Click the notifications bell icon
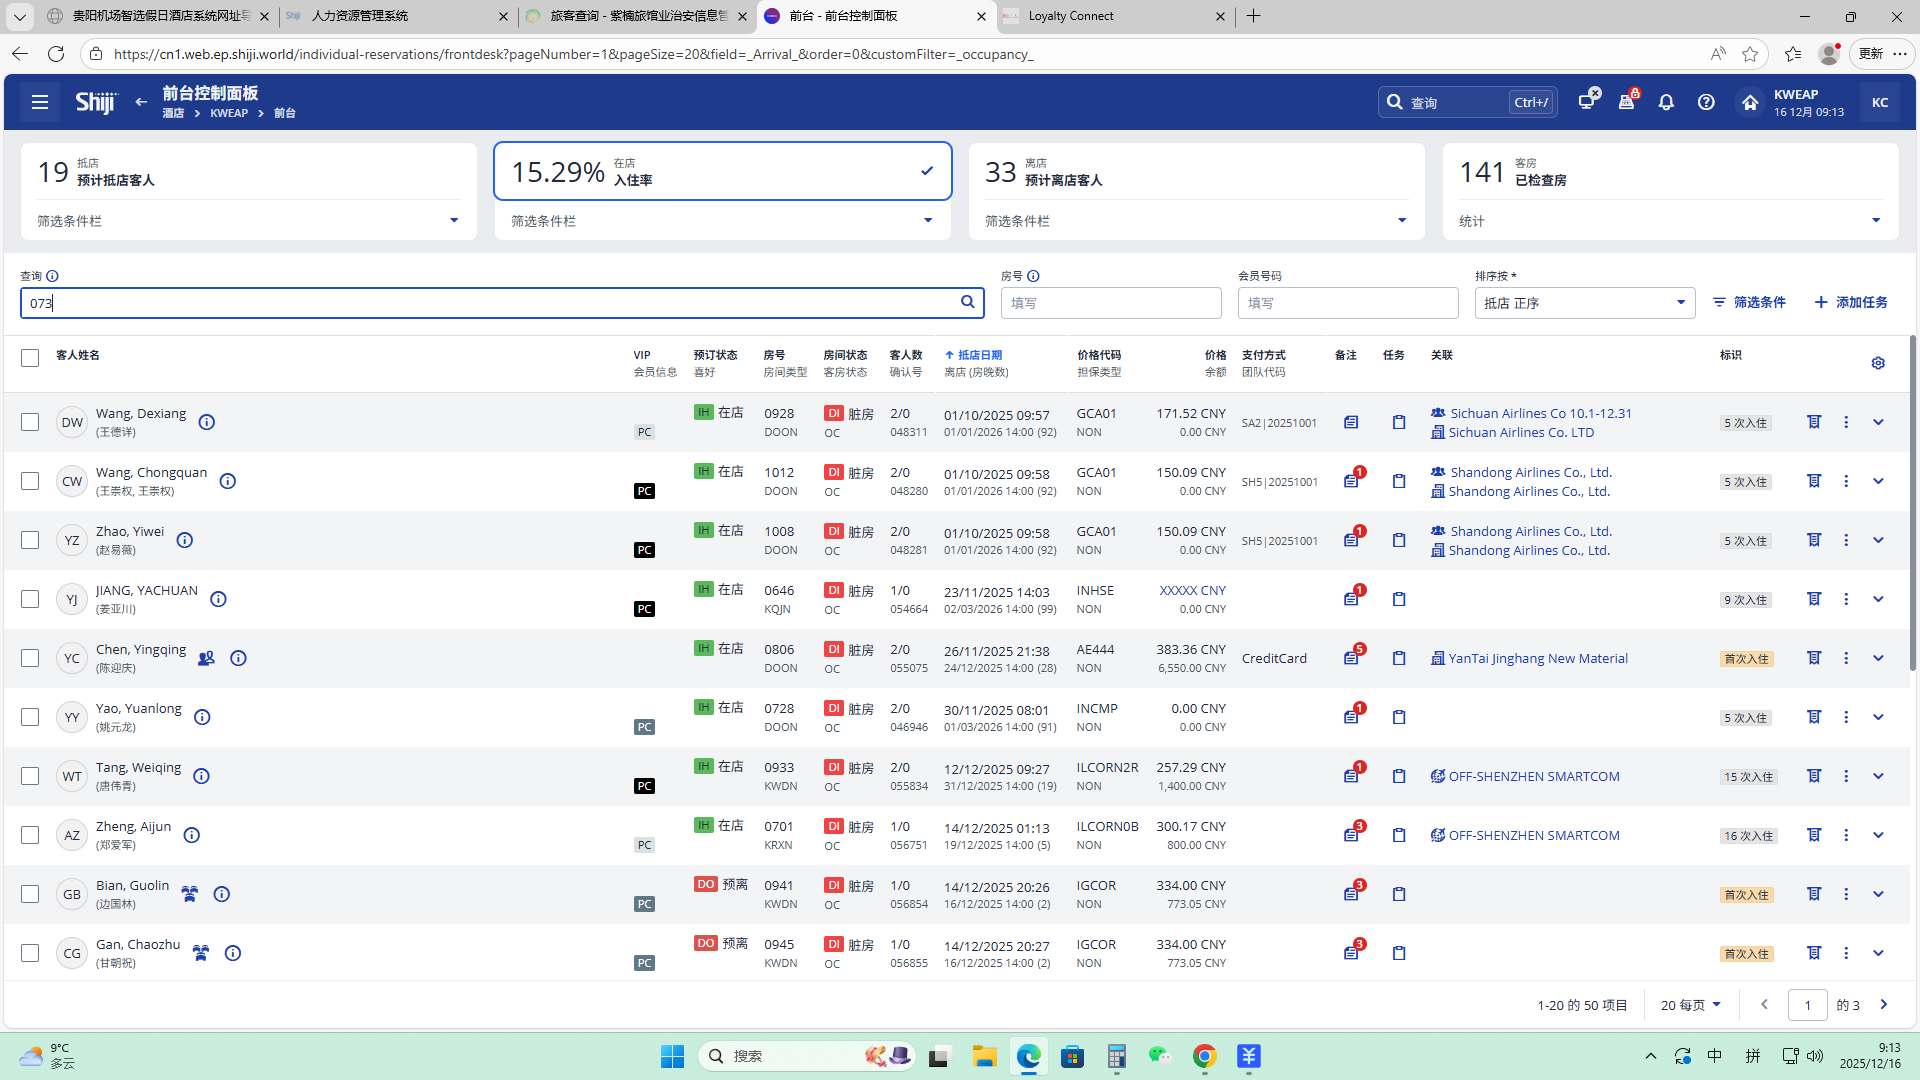1920x1080 pixels. 1666,102
